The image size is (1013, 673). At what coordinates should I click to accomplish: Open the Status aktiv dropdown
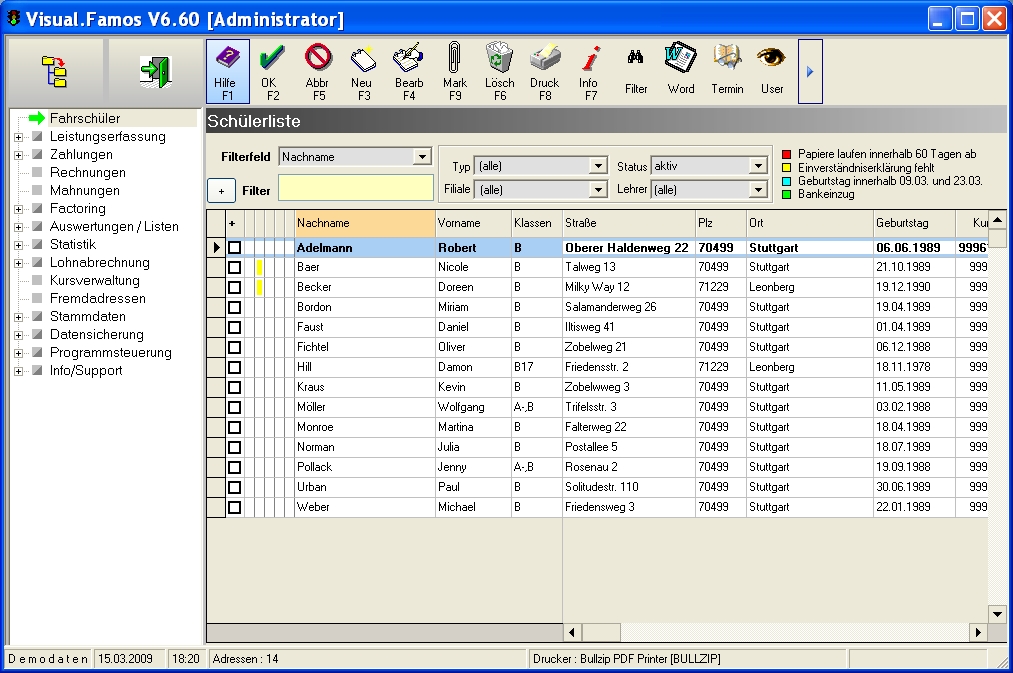coord(758,166)
